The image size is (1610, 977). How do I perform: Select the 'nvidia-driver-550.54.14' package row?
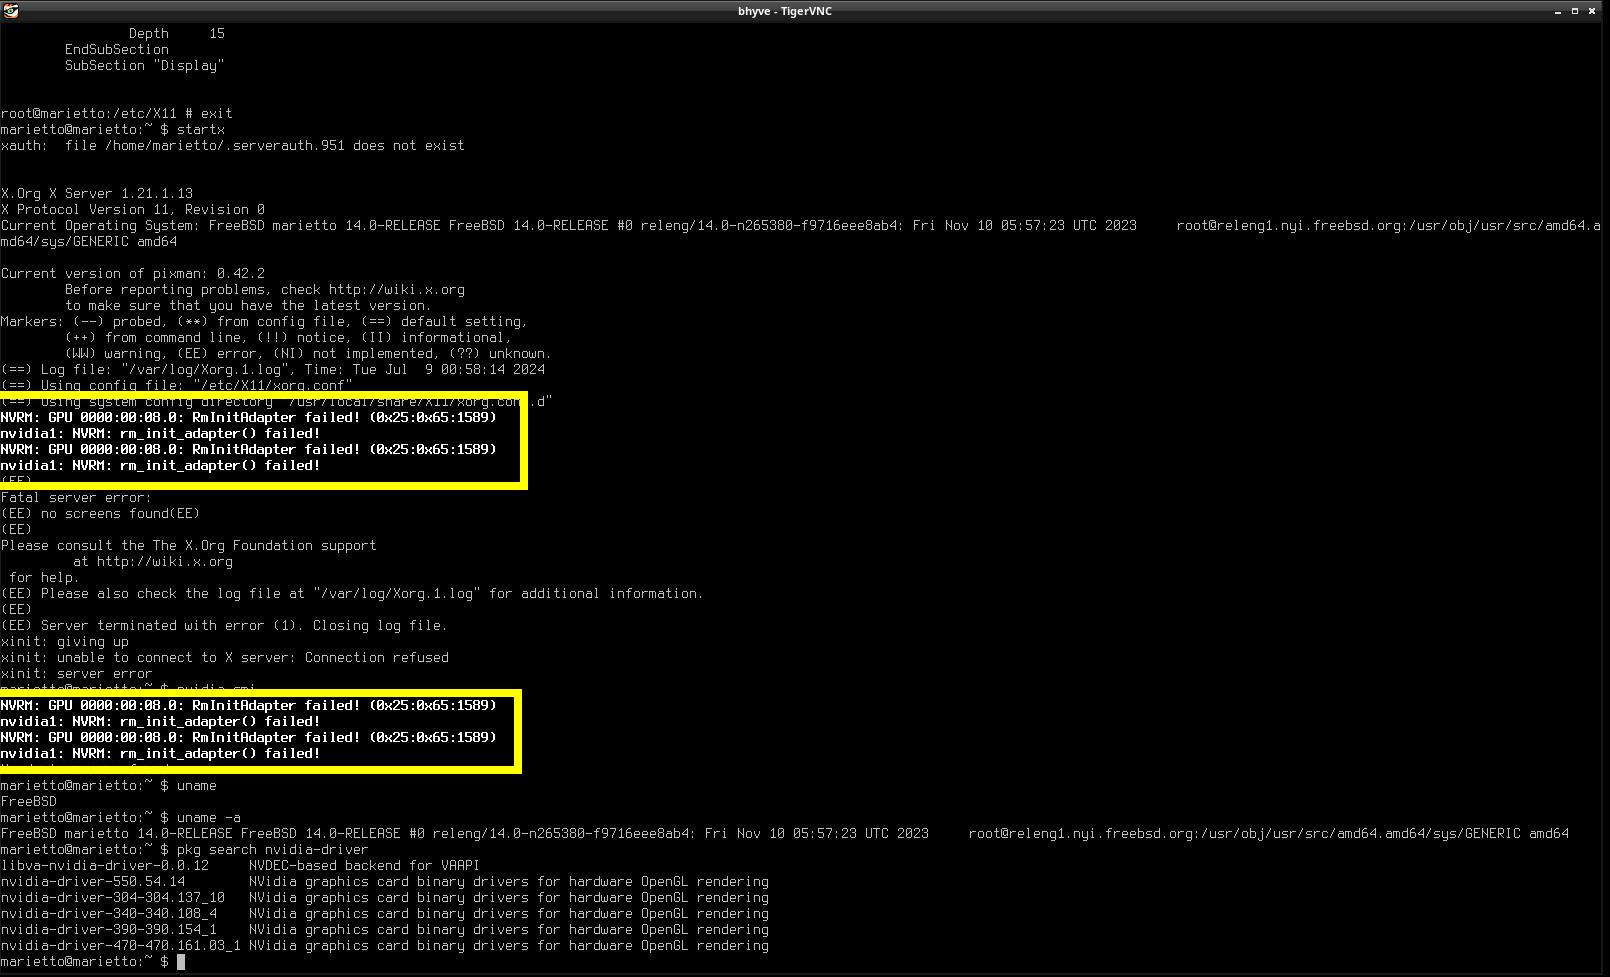click(385, 882)
